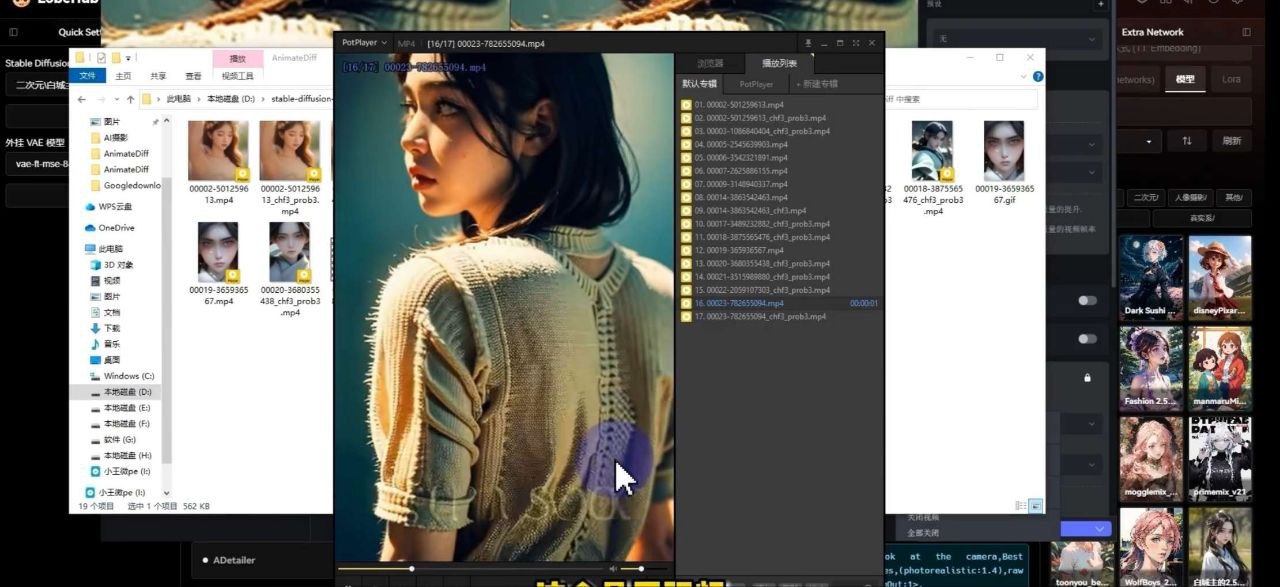Select WPS云盘 in the navigation pane
The height and width of the screenshot is (587, 1280).
tap(108, 207)
